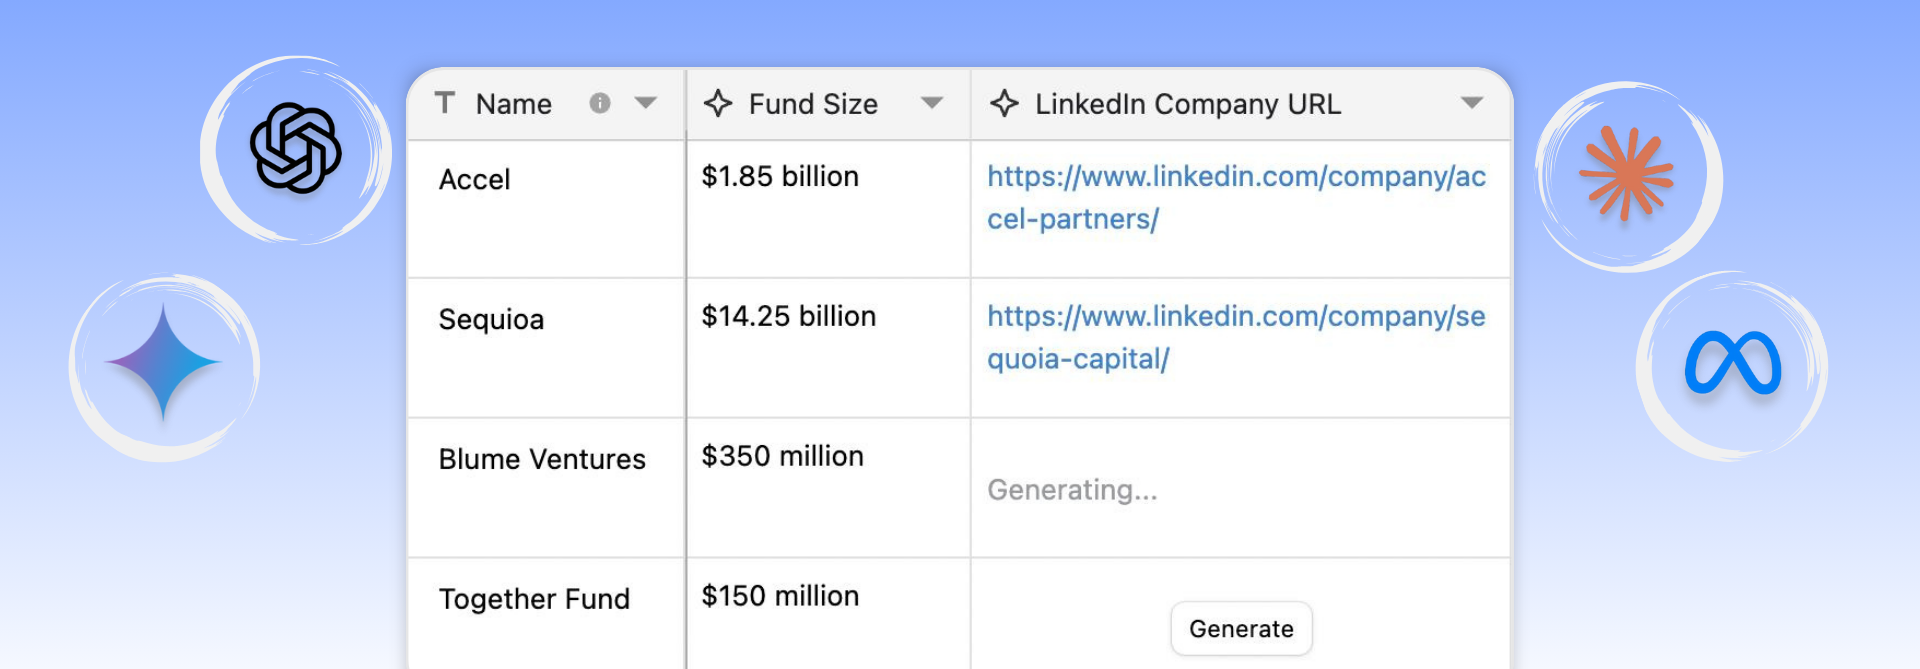This screenshot has height=669, width=1920.
Task: Click the $350 million fund size cell
Action: pyautogui.click(x=783, y=456)
